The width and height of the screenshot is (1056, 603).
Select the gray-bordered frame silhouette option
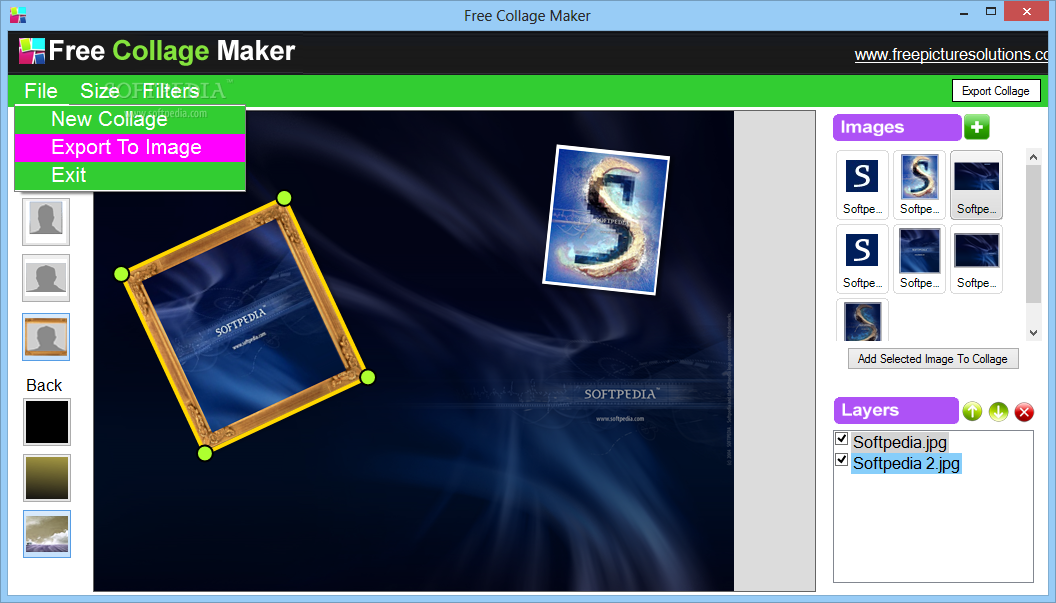(x=46, y=278)
